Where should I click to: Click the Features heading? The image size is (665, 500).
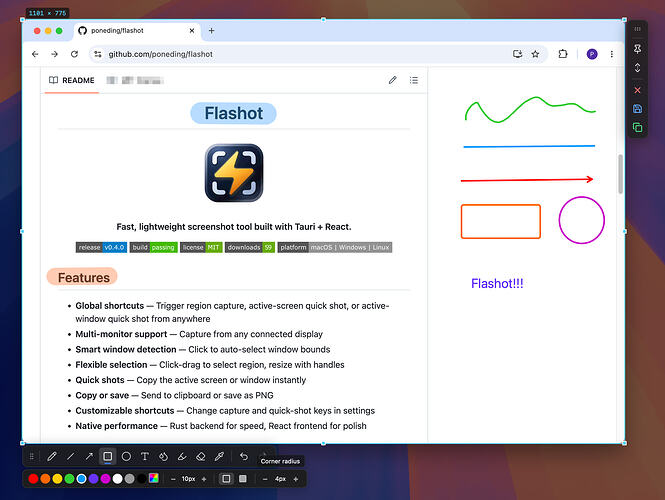84,277
